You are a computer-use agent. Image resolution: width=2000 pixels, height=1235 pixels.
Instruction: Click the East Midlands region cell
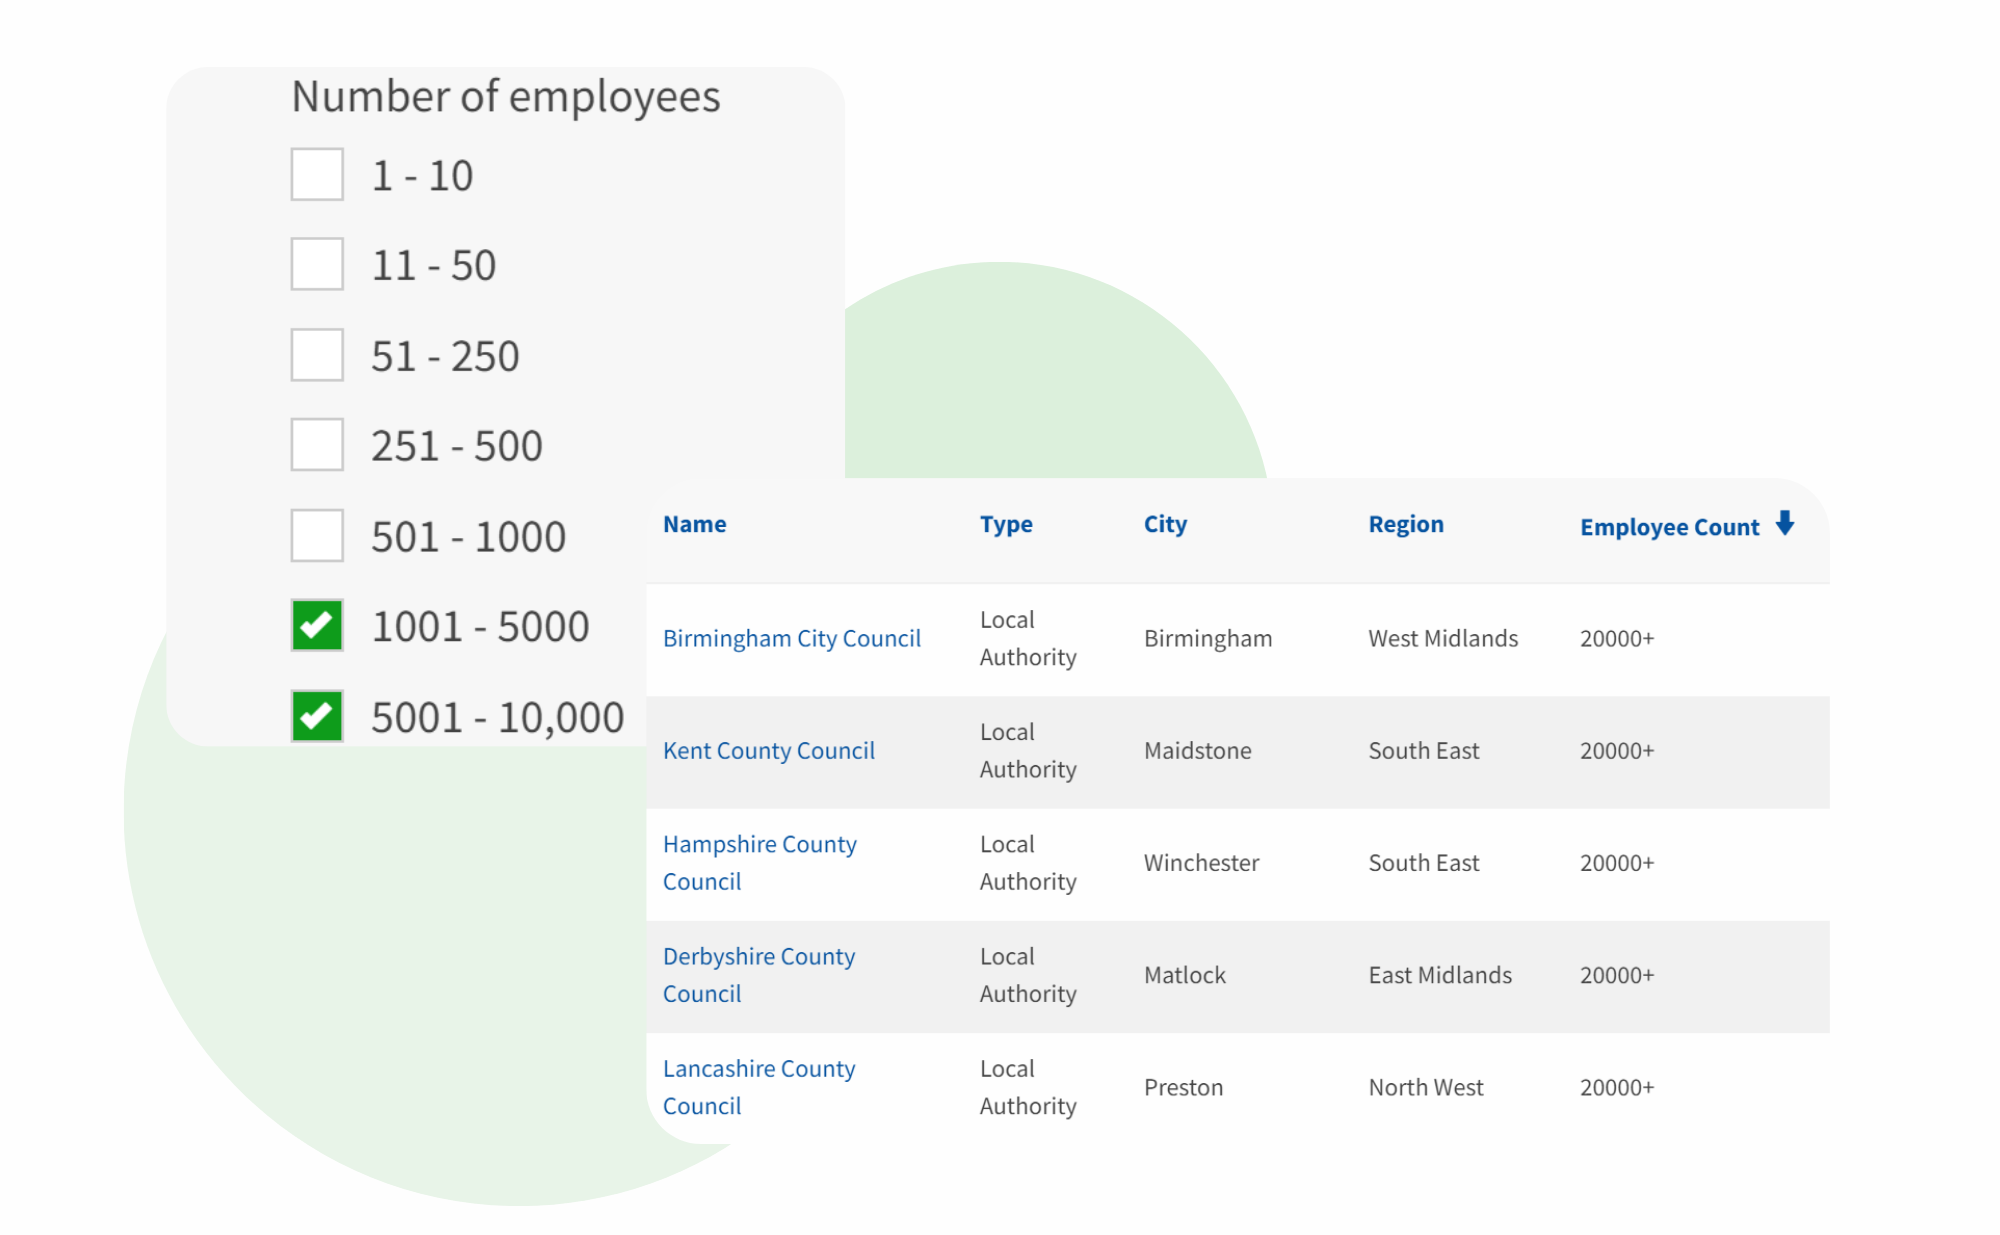pos(1440,975)
